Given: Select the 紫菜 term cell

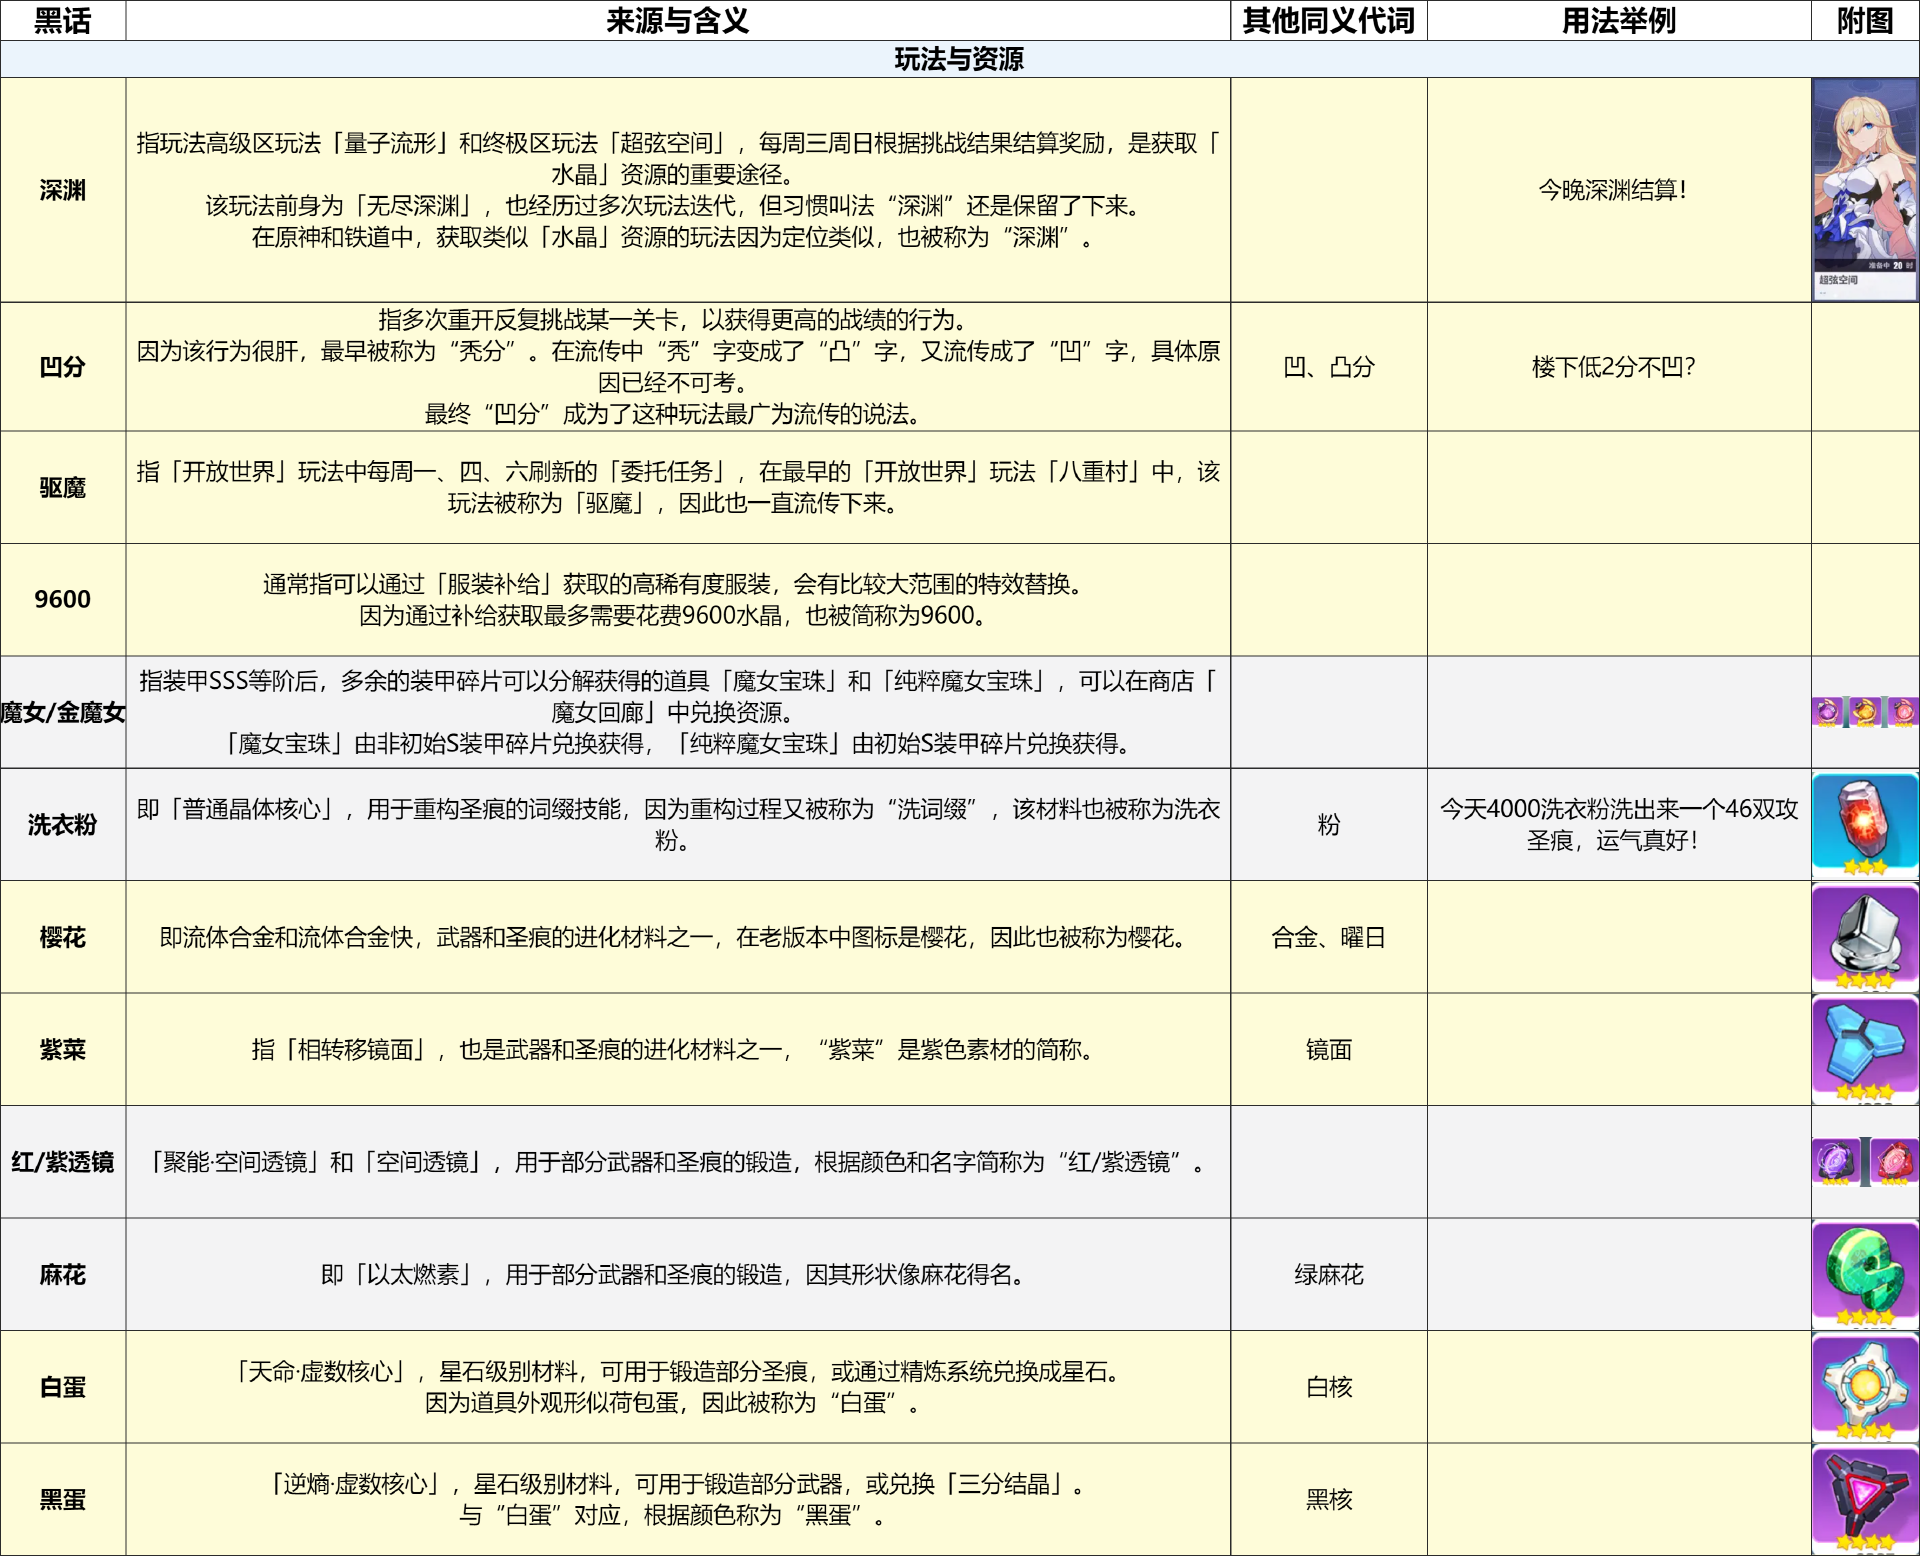Looking at the screenshot, I should point(63,1049).
